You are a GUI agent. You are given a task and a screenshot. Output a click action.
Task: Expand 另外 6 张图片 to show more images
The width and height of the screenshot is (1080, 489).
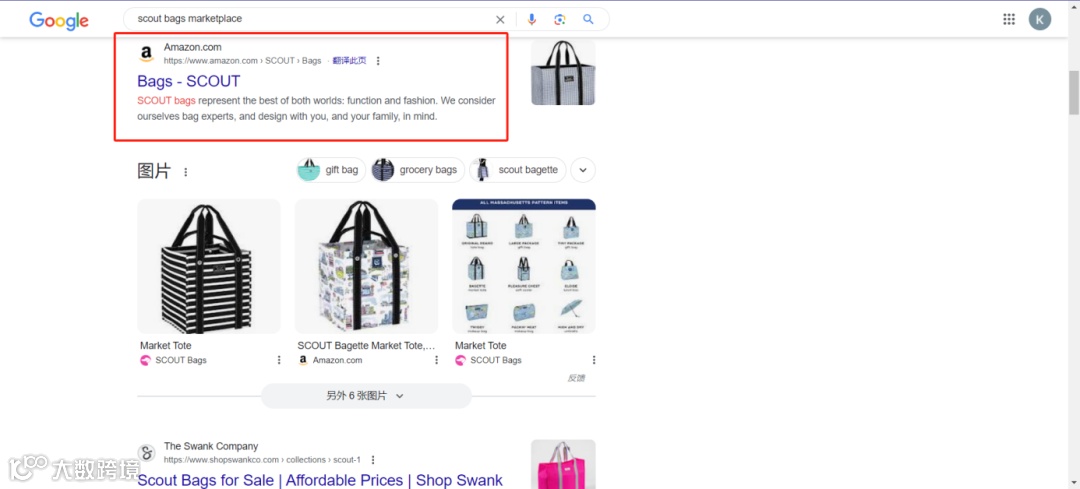coord(366,396)
